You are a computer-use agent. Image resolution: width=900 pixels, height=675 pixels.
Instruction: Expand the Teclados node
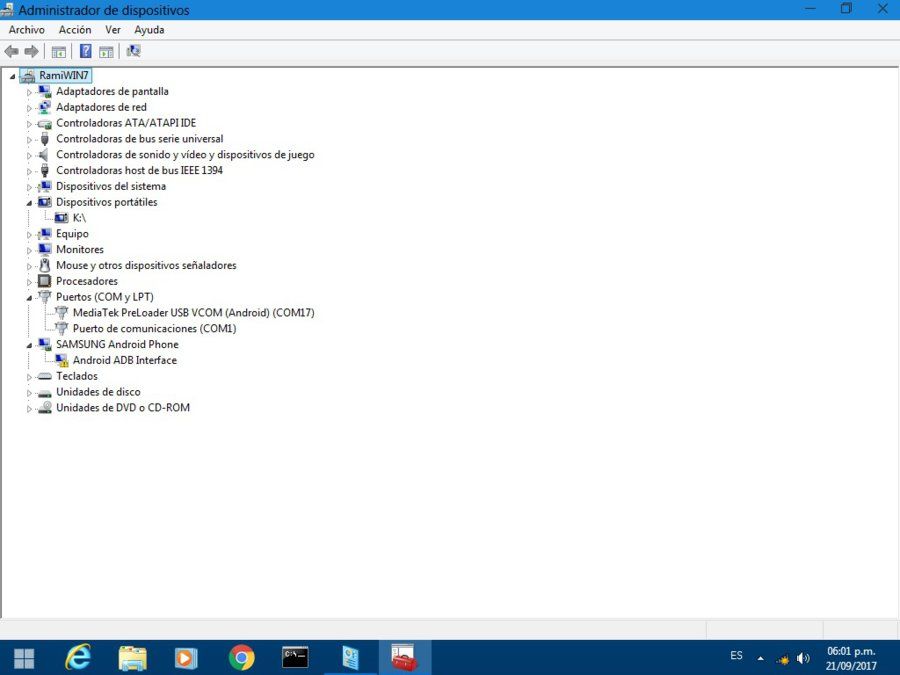click(29, 377)
